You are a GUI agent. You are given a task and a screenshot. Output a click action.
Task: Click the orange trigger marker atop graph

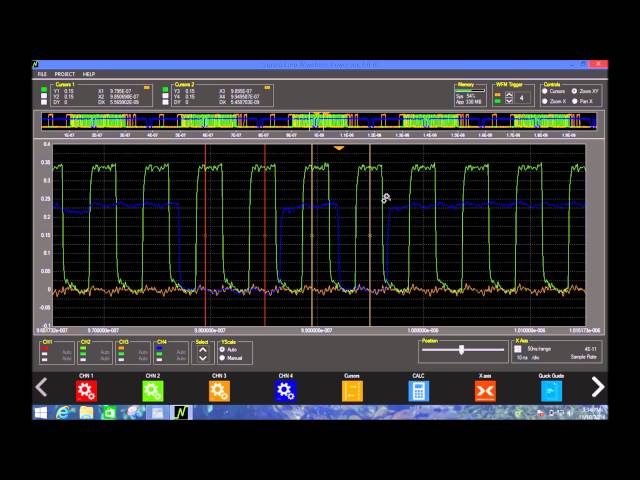[x=339, y=148]
